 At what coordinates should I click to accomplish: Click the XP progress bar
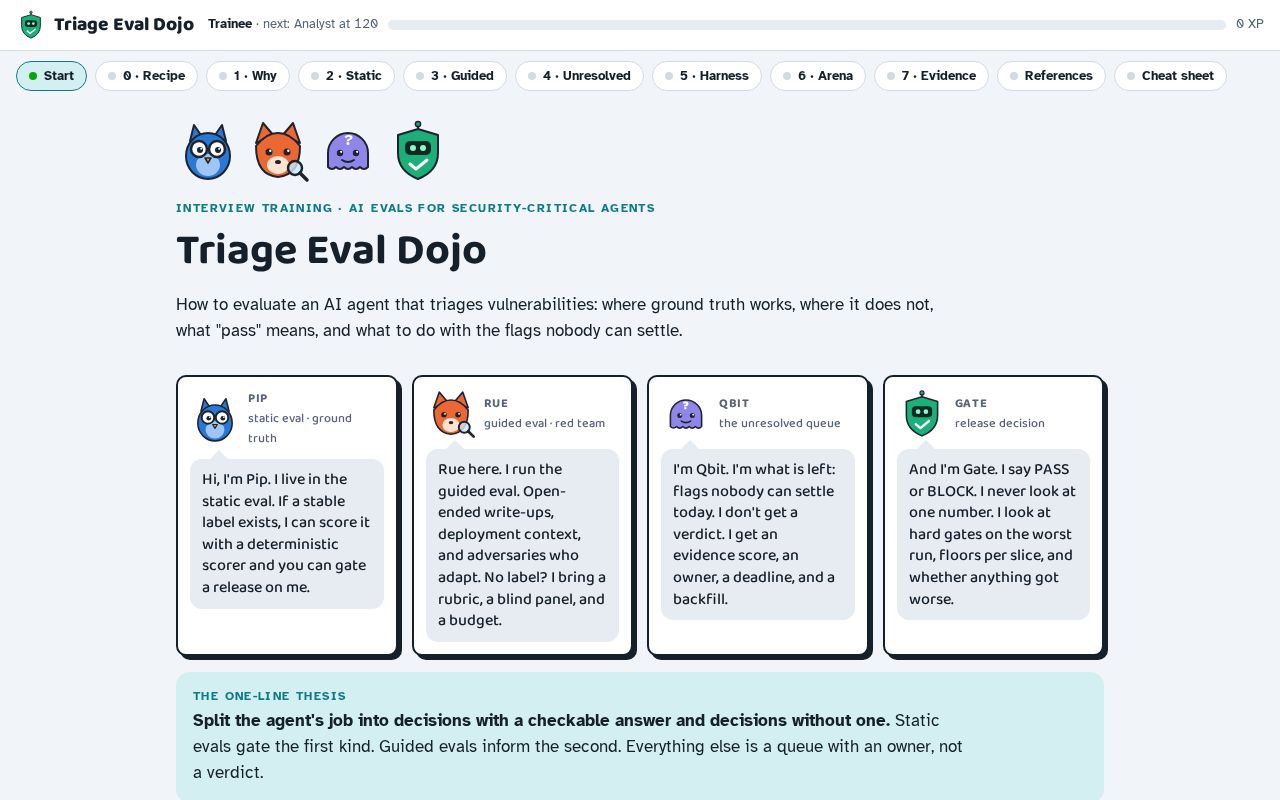click(807, 24)
